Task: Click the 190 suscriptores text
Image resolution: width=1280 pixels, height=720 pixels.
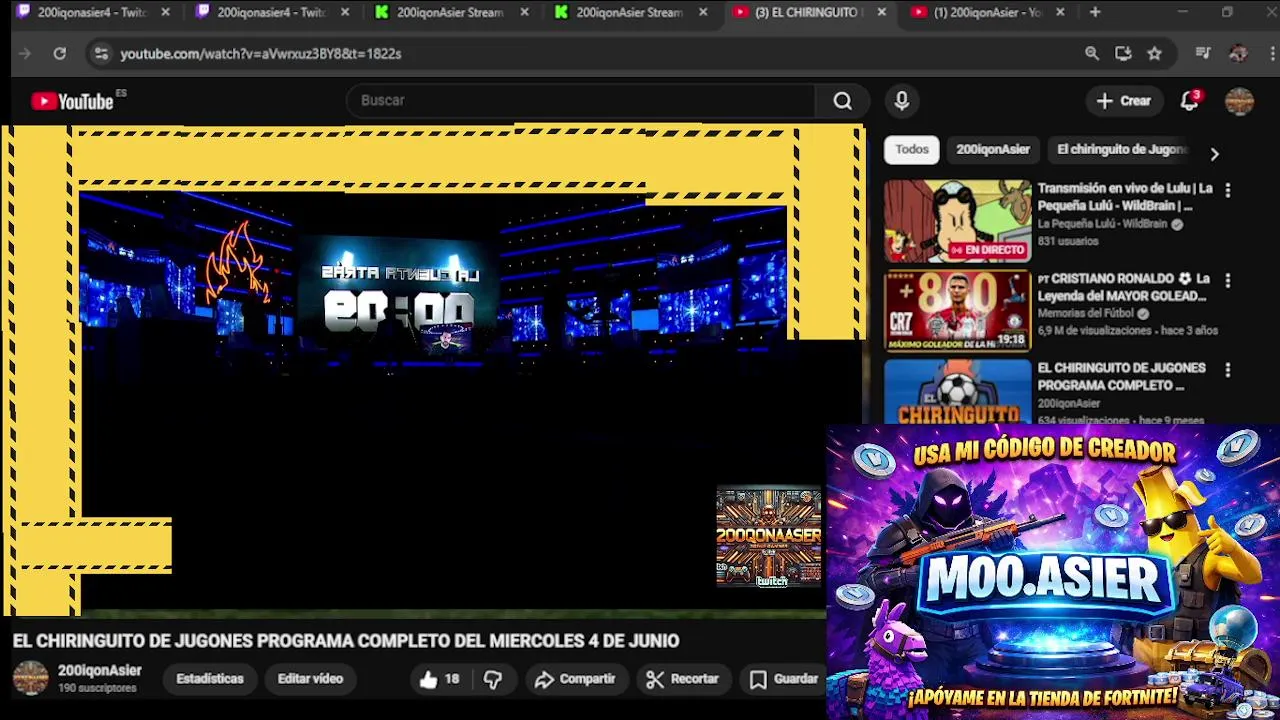Action: (x=97, y=689)
